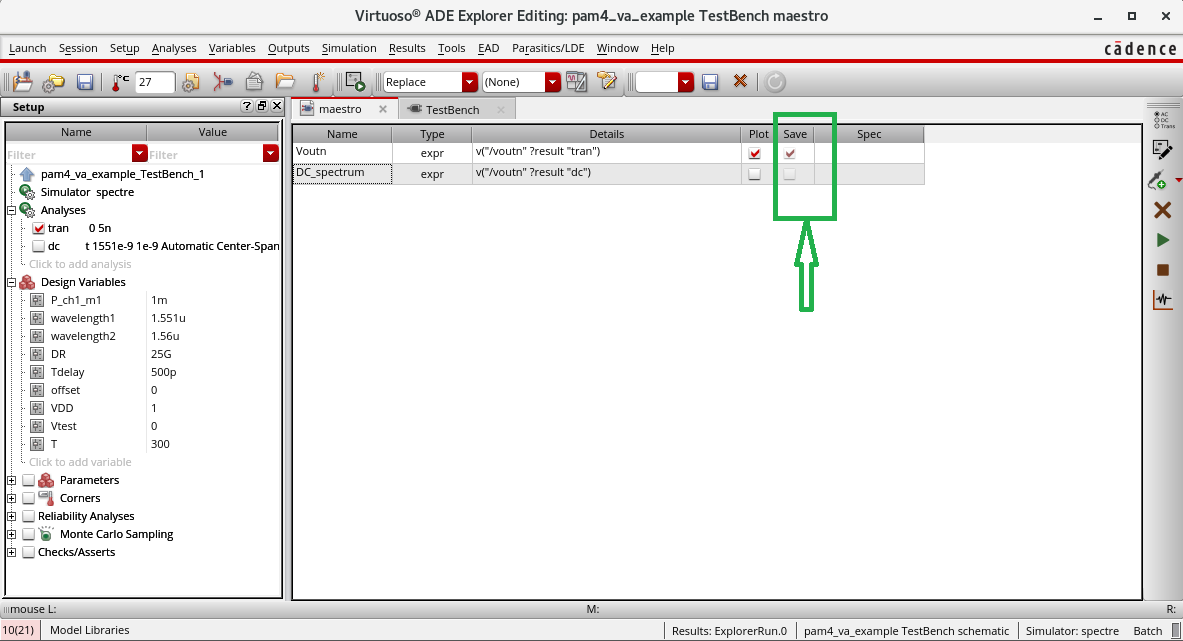Click the simulation run-with-screen icon
The width and height of the screenshot is (1183, 641).
pyautogui.click(x=355, y=82)
